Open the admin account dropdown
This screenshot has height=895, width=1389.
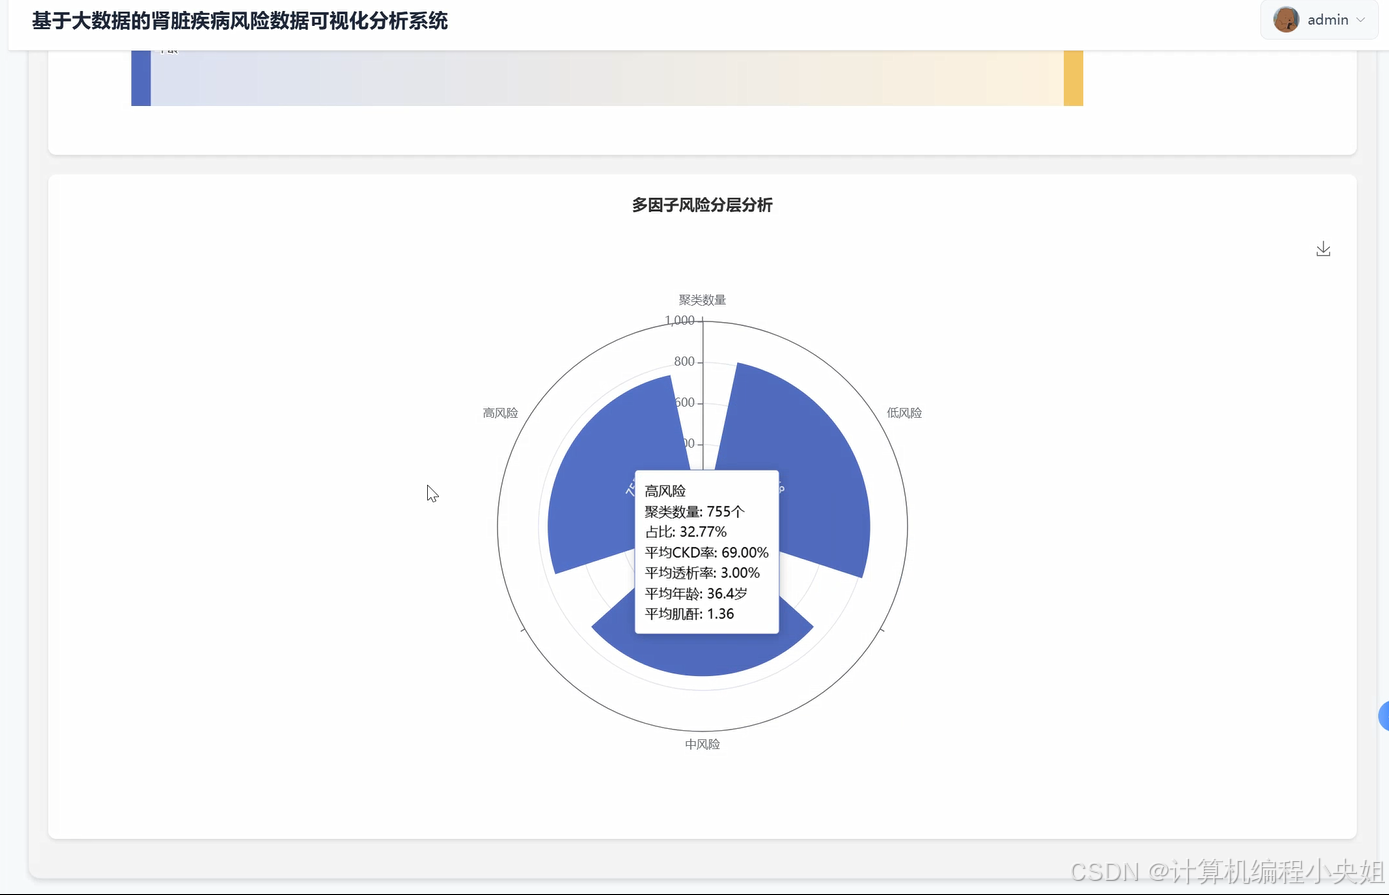(1328, 19)
